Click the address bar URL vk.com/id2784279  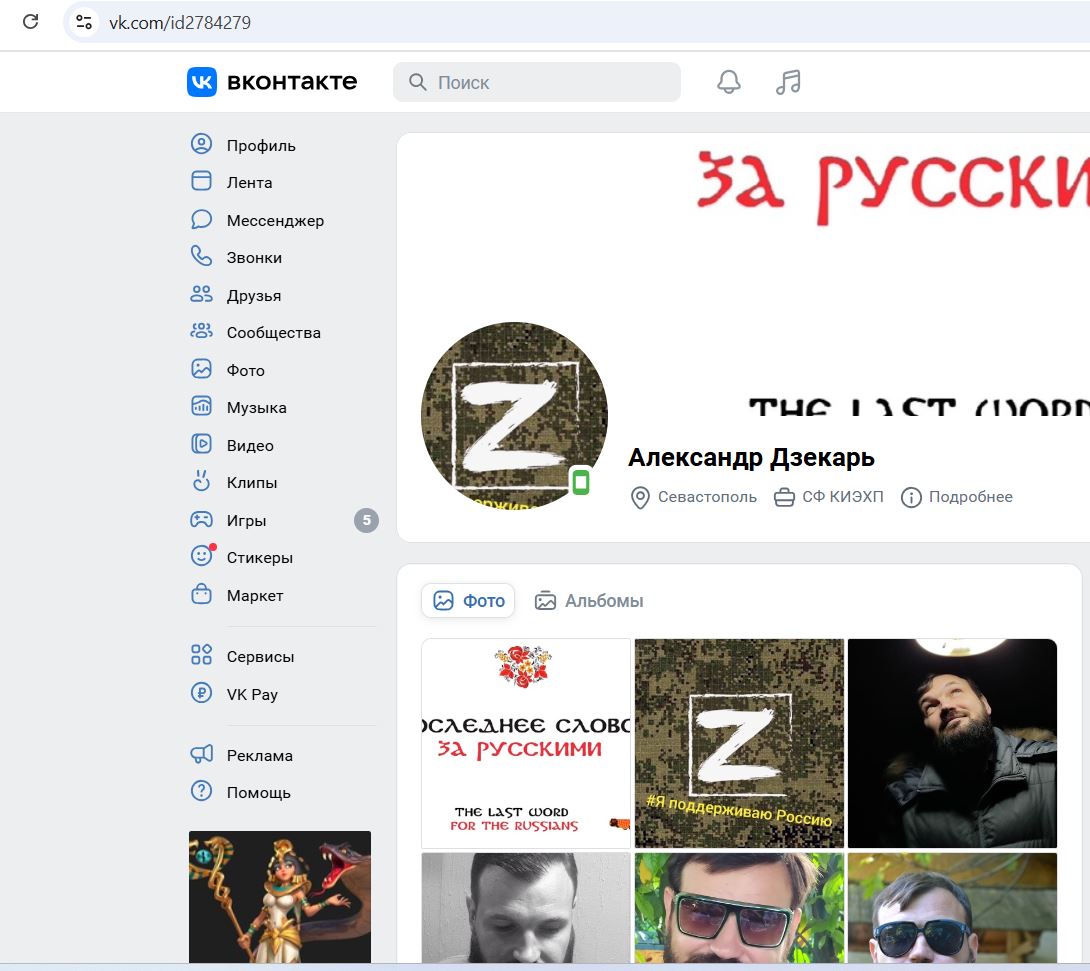[180, 23]
